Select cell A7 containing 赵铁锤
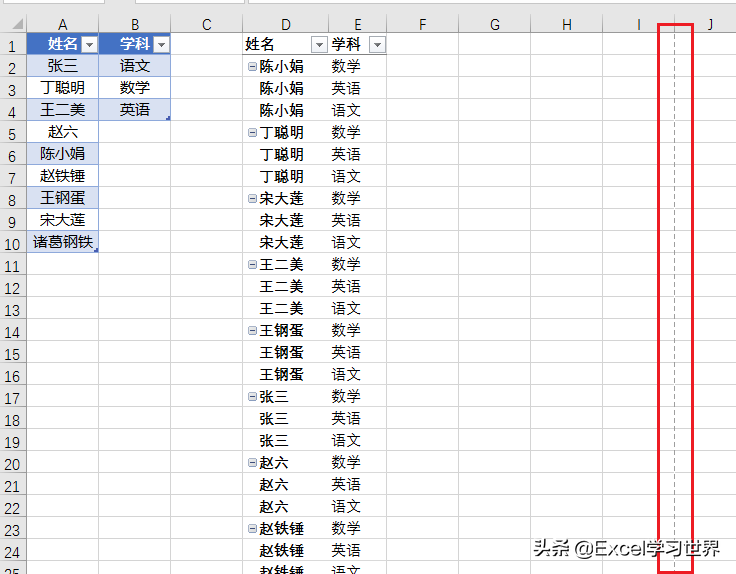 point(62,176)
